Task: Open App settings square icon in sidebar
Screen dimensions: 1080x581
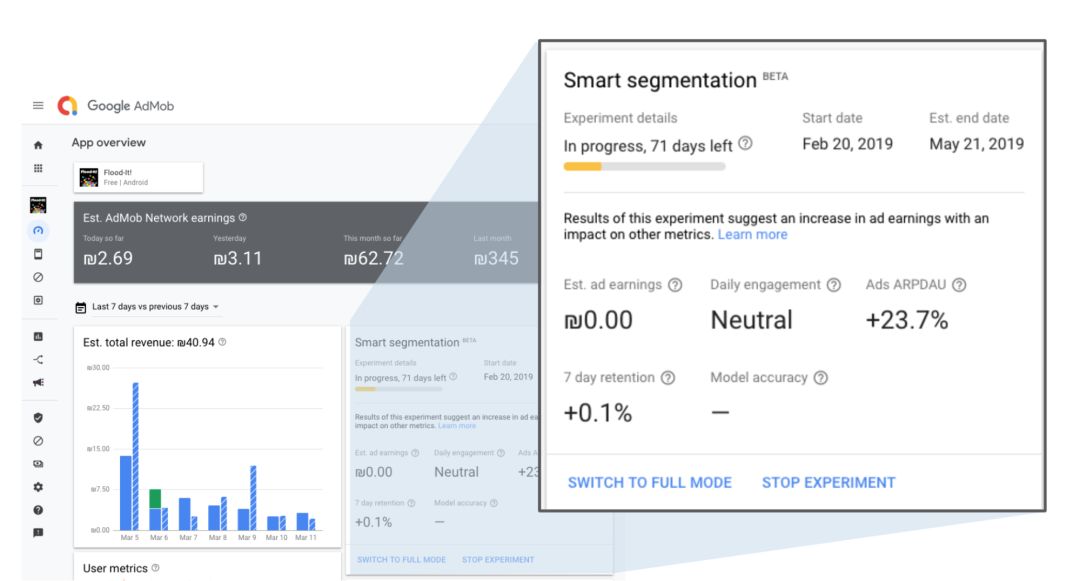Action: pos(38,300)
